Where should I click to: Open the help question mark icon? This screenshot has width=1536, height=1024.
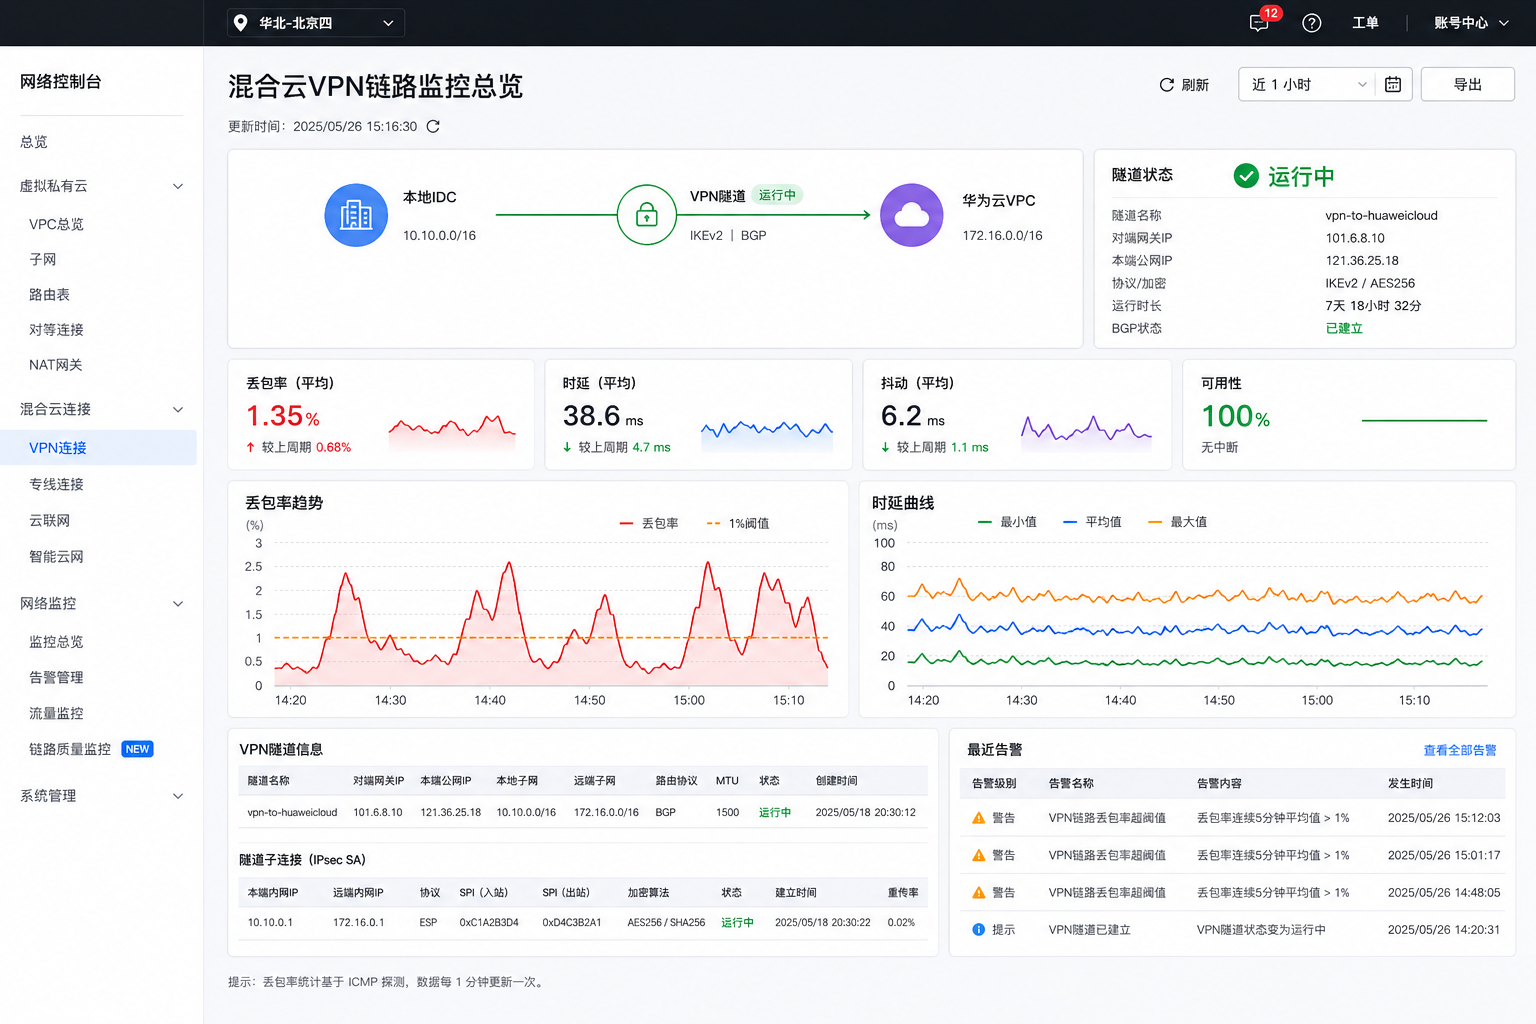tap(1312, 23)
